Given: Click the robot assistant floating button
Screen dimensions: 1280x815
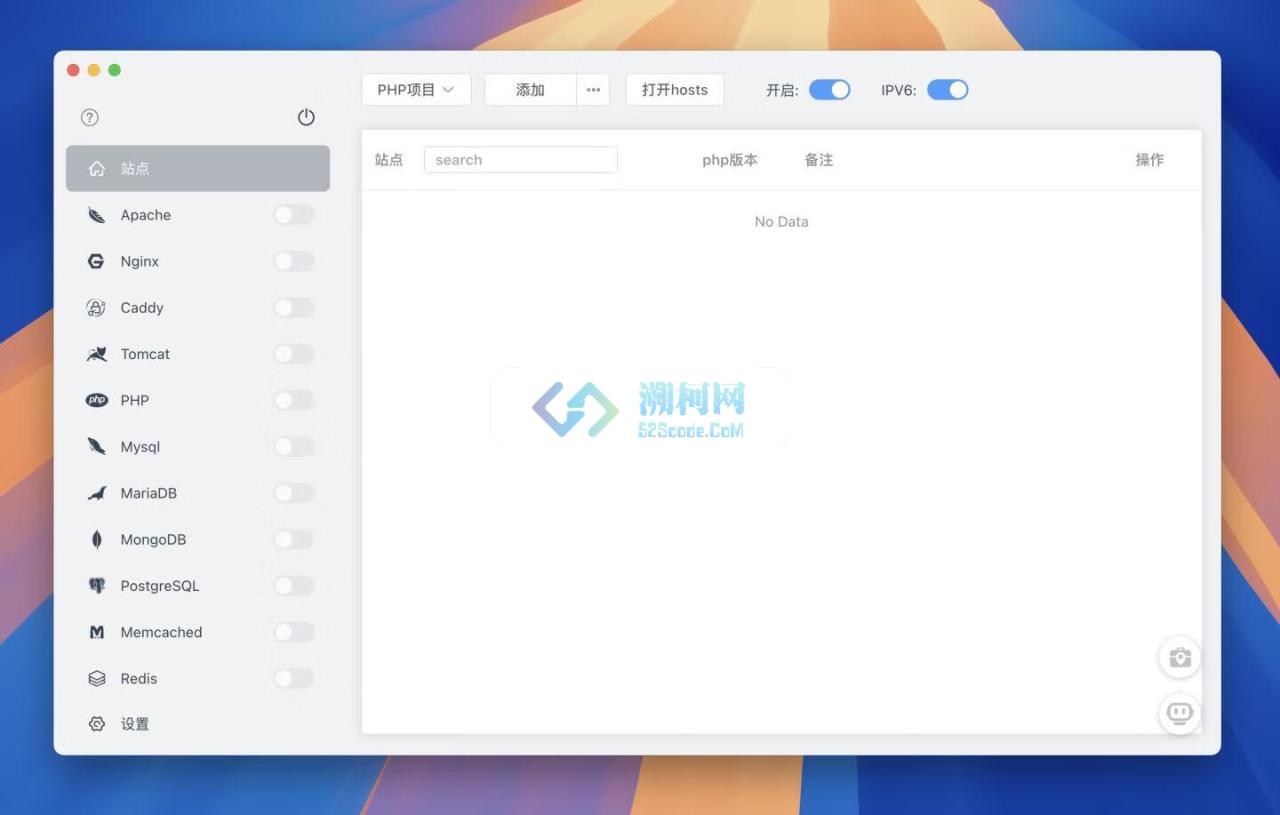Looking at the screenshot, I should click(x=1180, y=713).
